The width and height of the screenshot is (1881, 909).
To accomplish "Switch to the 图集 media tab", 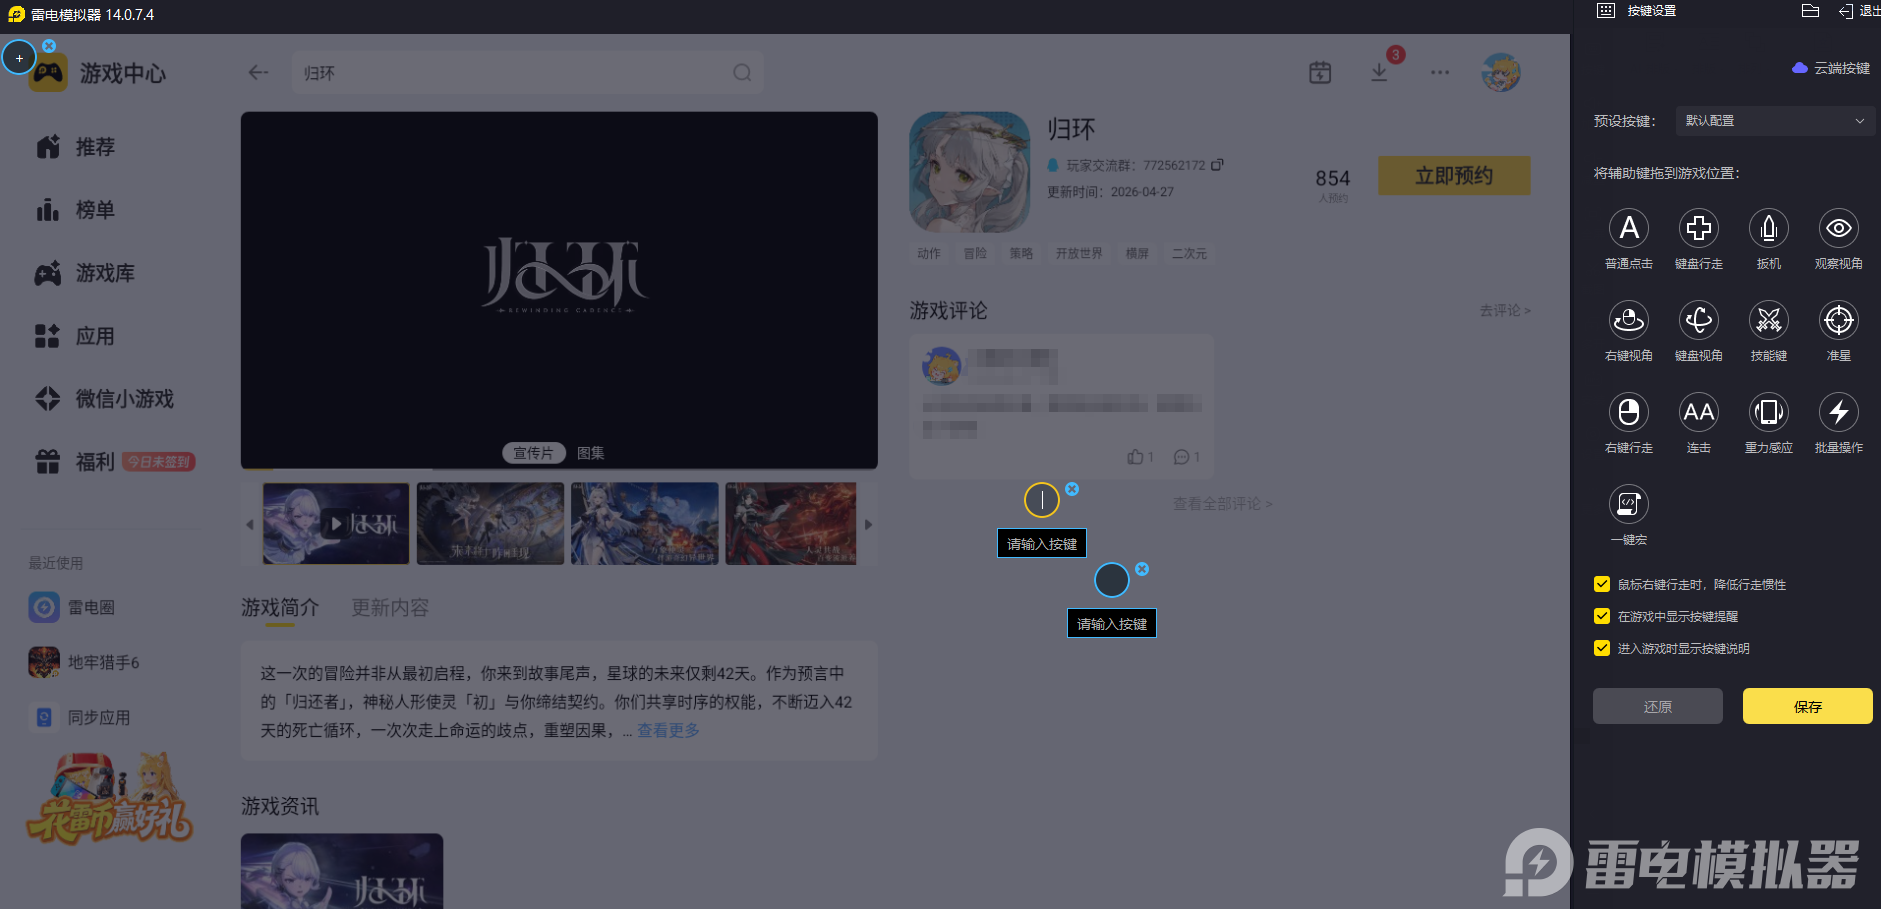I will [590, 453].
